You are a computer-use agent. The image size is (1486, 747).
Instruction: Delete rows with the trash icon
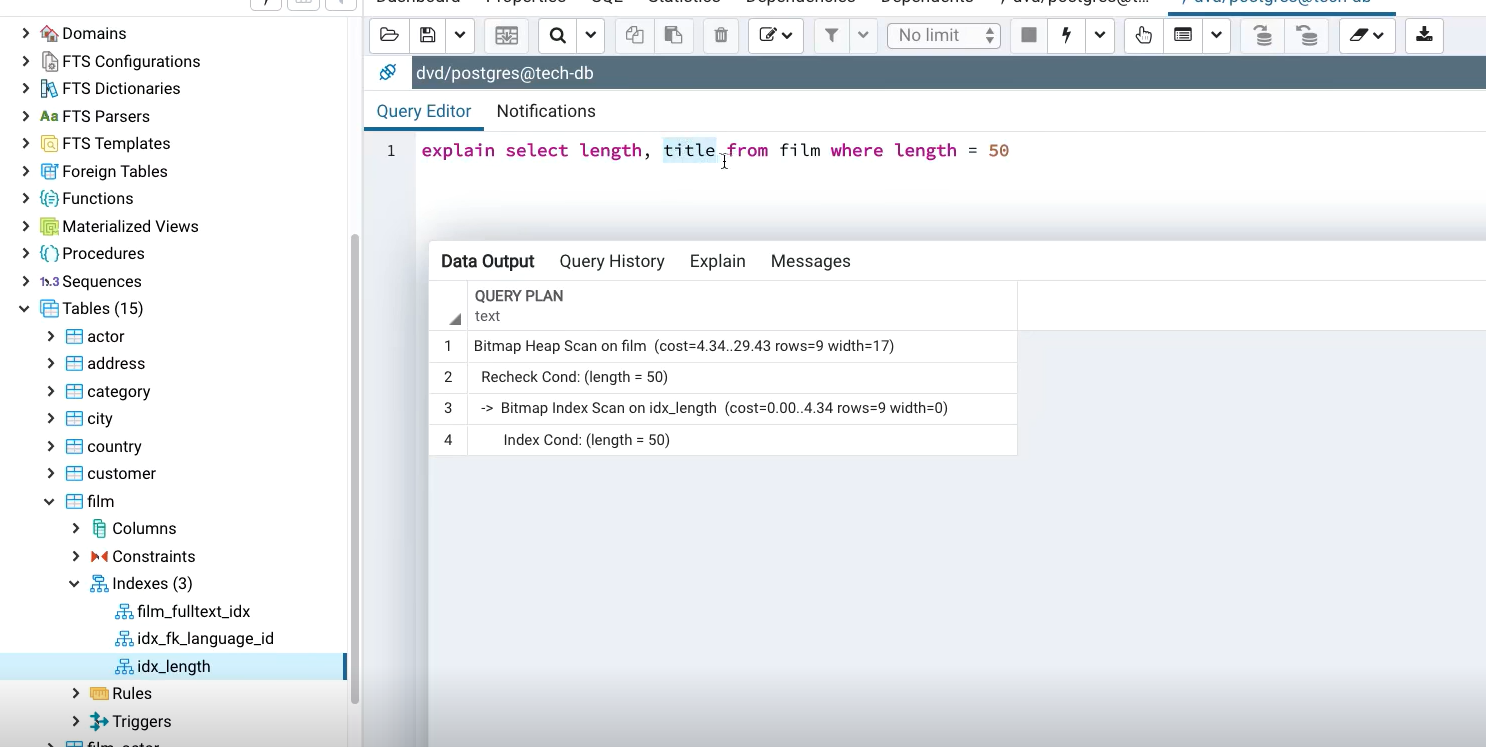point(720,35)
